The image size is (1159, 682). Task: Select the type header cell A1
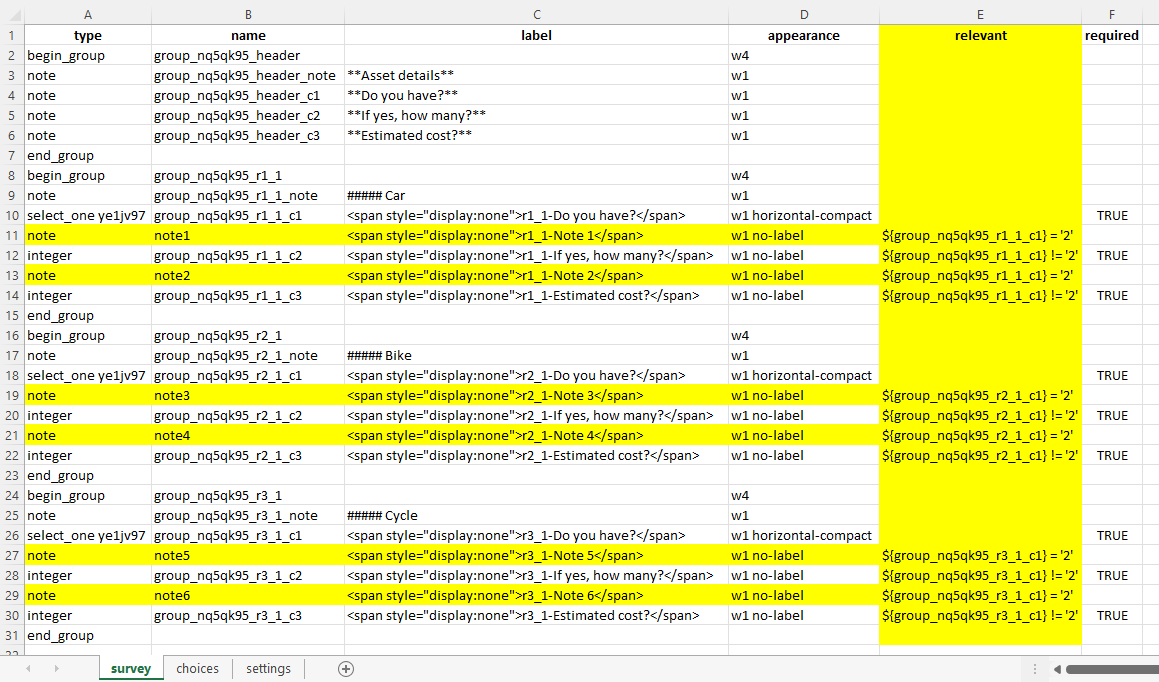[x=88, y=35]
